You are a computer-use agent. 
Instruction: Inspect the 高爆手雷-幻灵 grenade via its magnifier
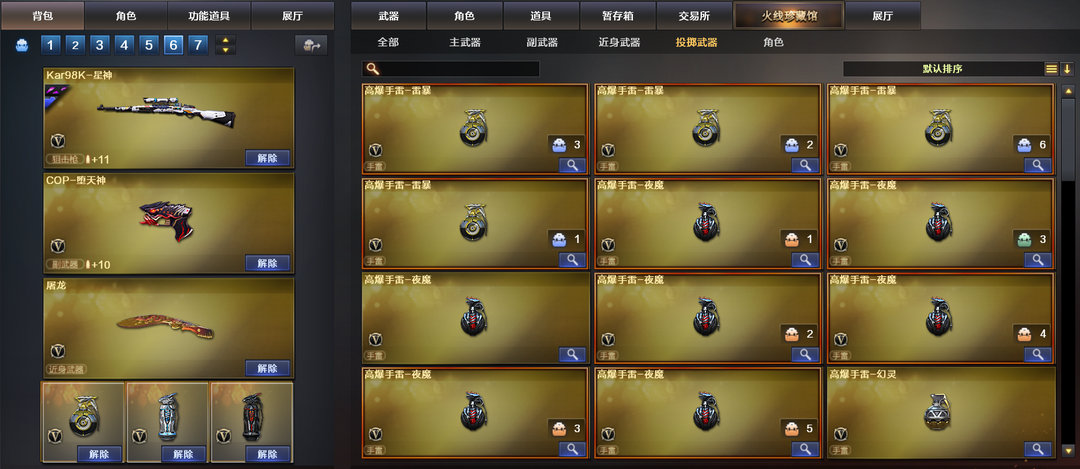[1037, 449]
